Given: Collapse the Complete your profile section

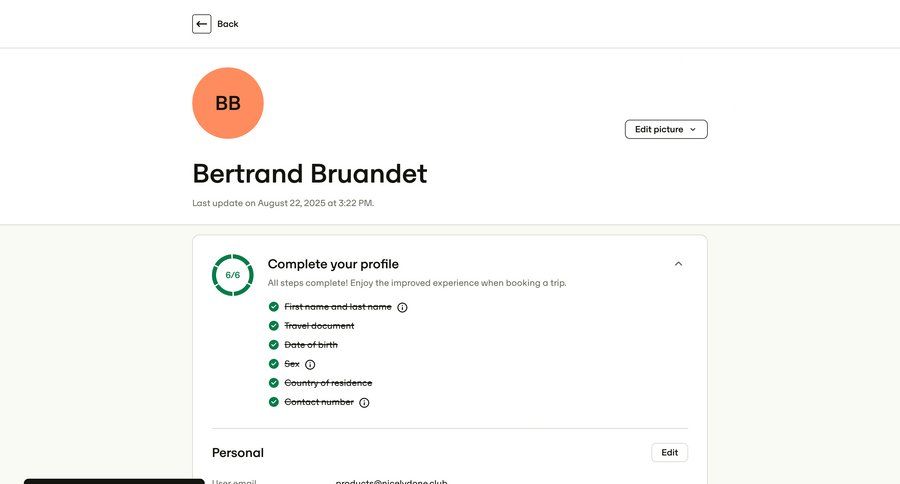Looking at the screenshot, I should click(x=678, y=264).
